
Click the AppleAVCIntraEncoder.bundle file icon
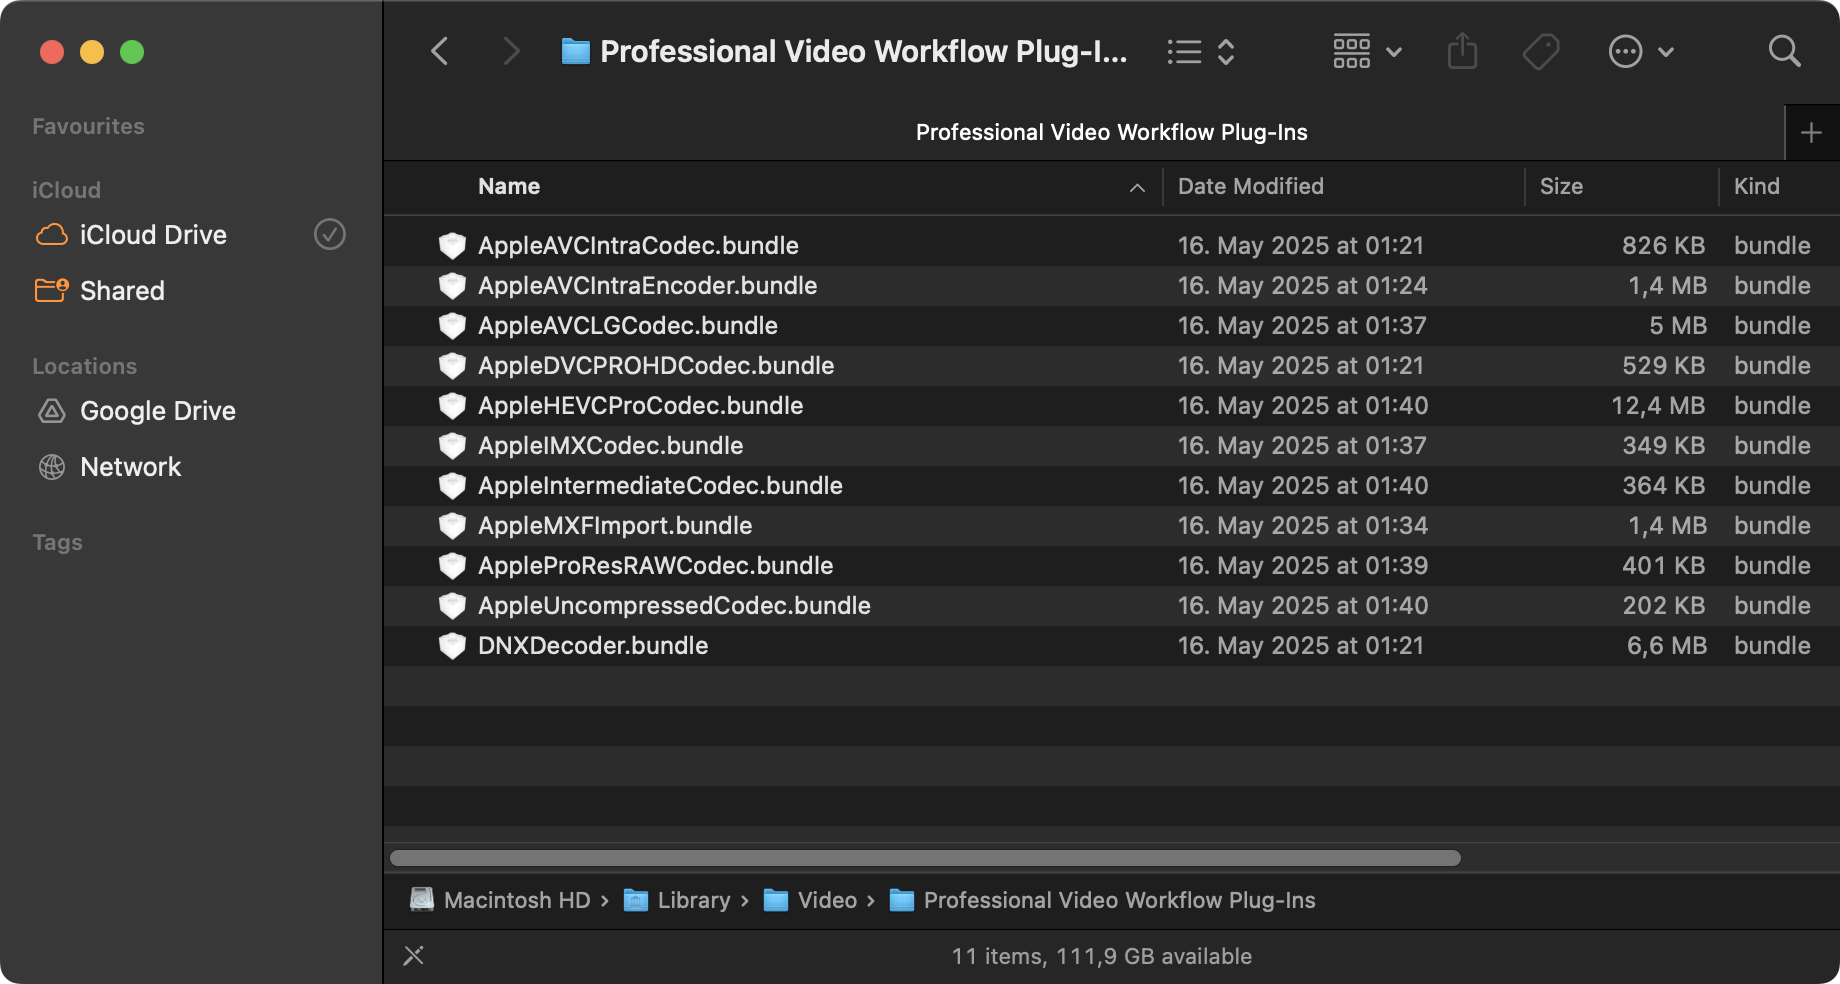point(452,285)
